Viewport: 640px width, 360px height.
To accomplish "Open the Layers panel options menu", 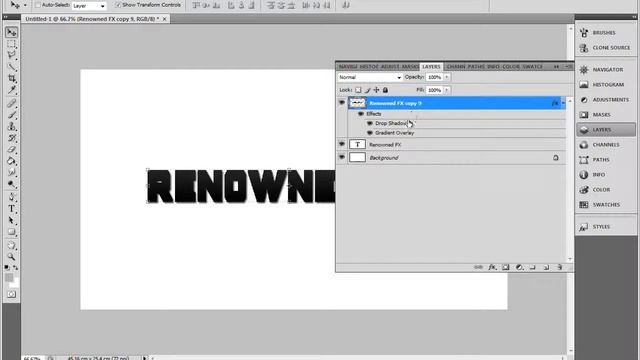I will 569,67.
